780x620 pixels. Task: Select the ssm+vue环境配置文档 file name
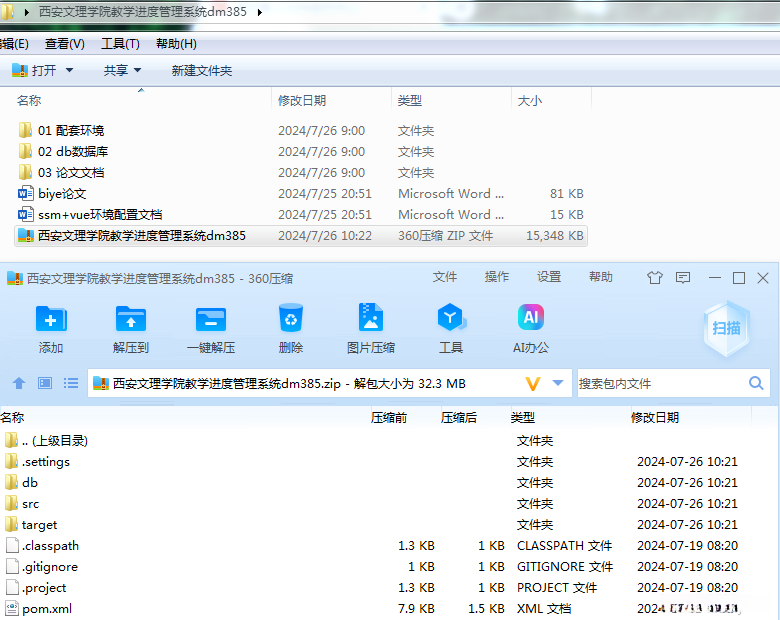coord(100,214)
